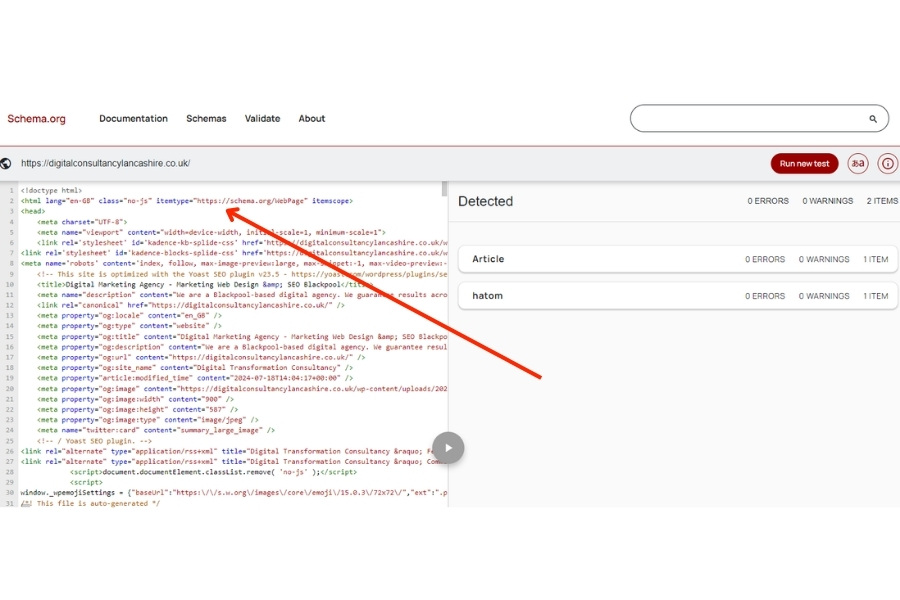The height and width of the screenshot is (600, 900).
Task: Click the code panel vertical scrollbar
Action: point(444,189)
